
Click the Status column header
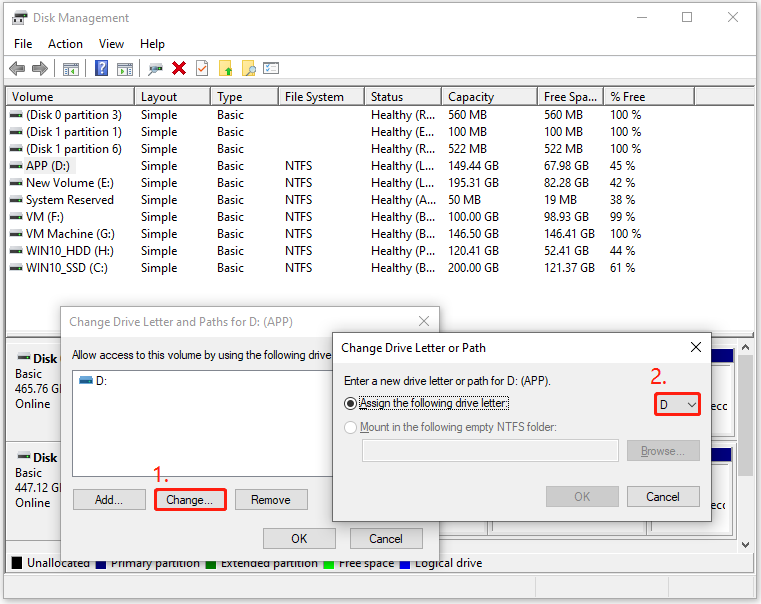coord(403,97)
